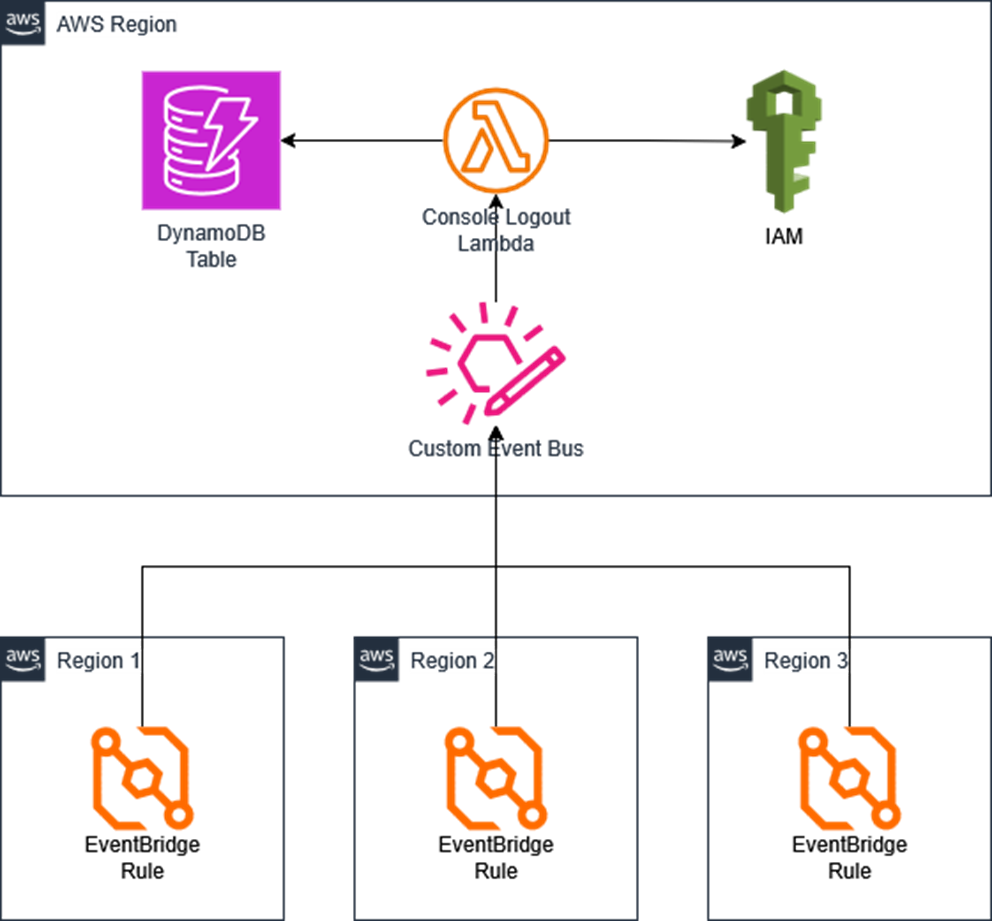Click the EventBridge Rule icon in Region 2
992x921 pixels.
point(496,778)
